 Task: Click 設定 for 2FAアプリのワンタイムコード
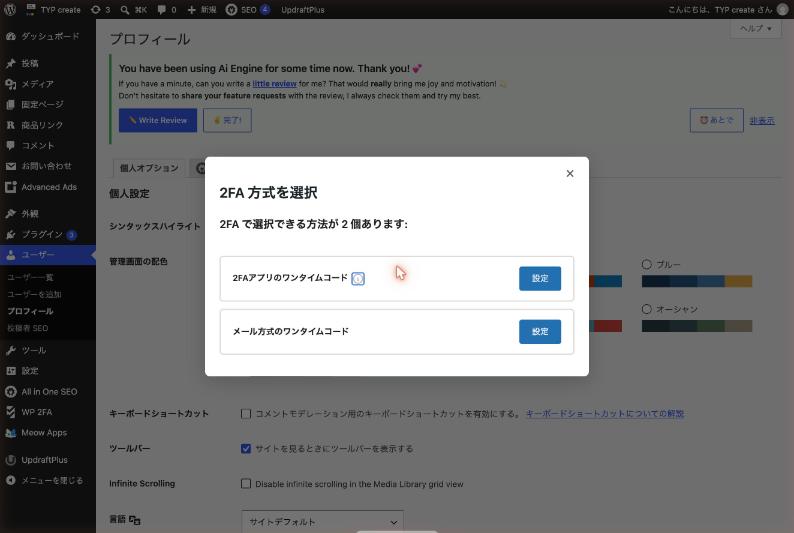[x=540, y=278]
